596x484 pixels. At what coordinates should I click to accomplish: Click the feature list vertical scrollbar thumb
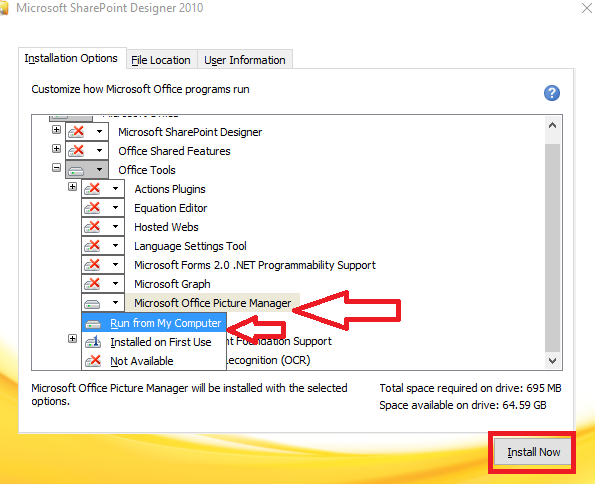pyautogui.click(x=553, y=248)
